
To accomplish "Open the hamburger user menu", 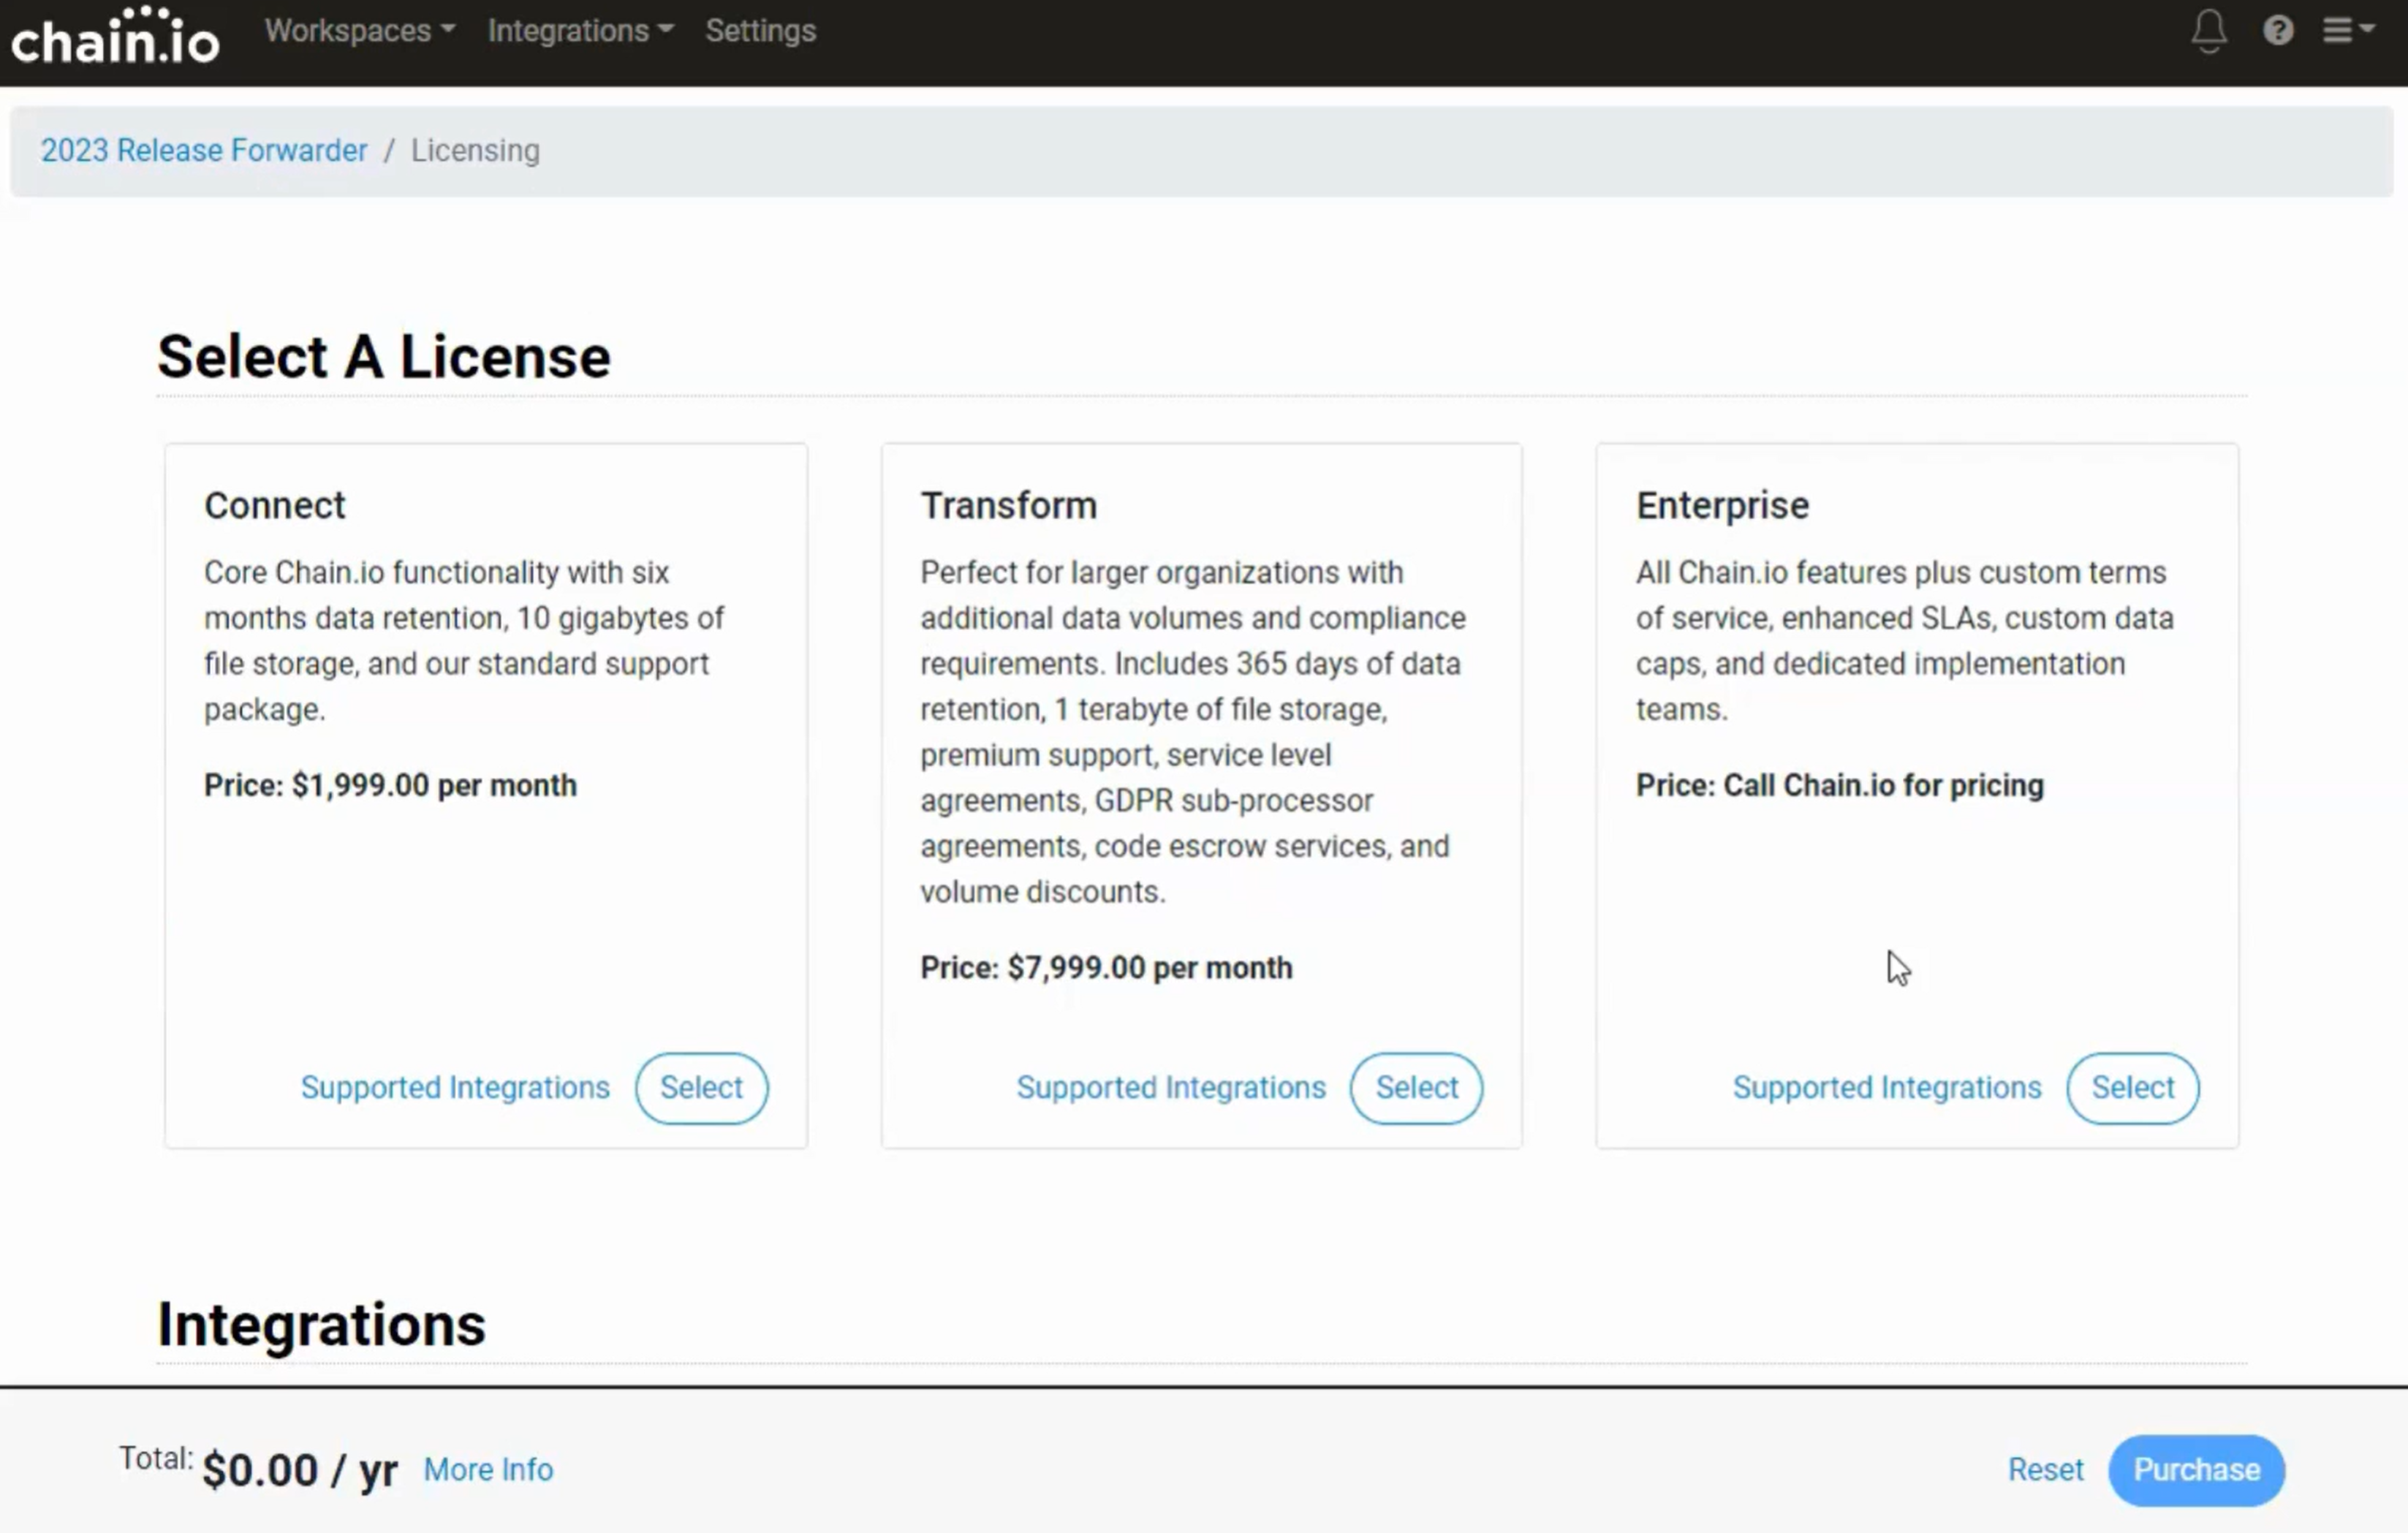I will click(2345, 31).
